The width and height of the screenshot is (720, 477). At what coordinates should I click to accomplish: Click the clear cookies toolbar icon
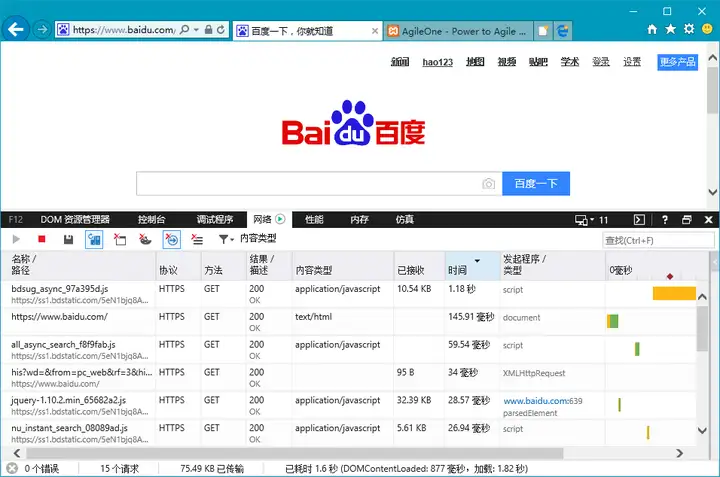[145, 239]
